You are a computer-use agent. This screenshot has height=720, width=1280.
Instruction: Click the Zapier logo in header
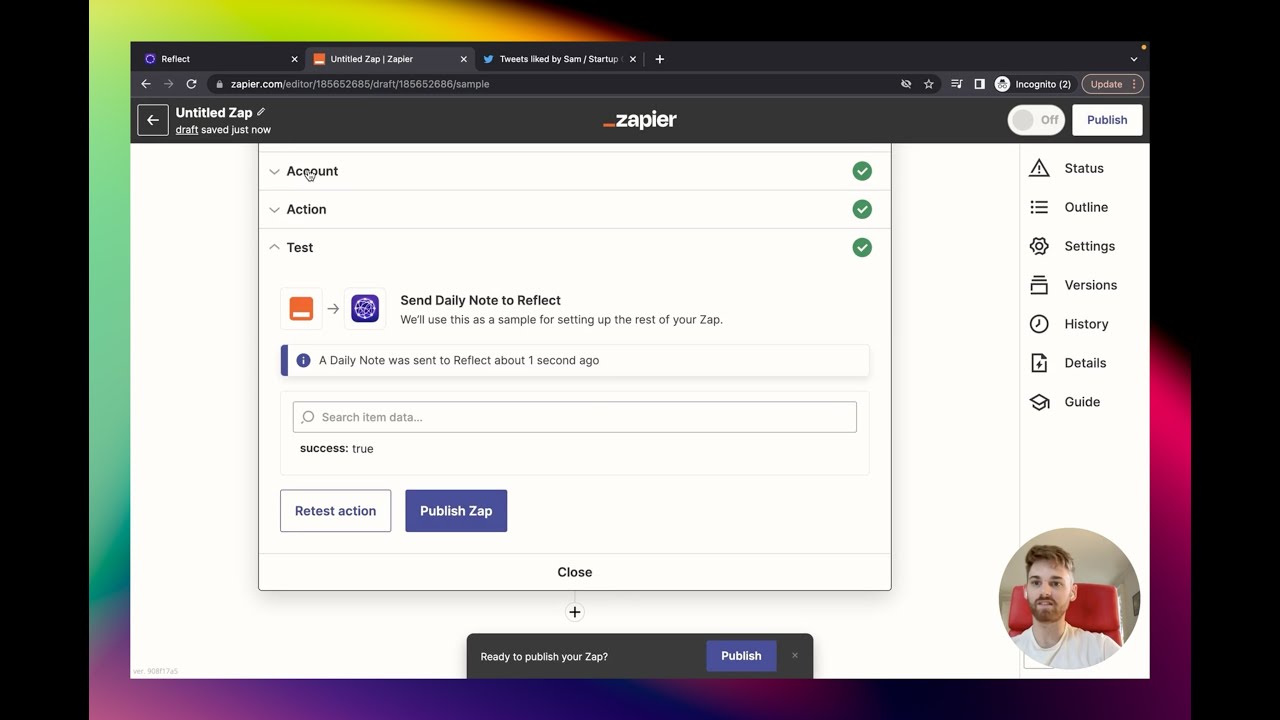[640, 120]
